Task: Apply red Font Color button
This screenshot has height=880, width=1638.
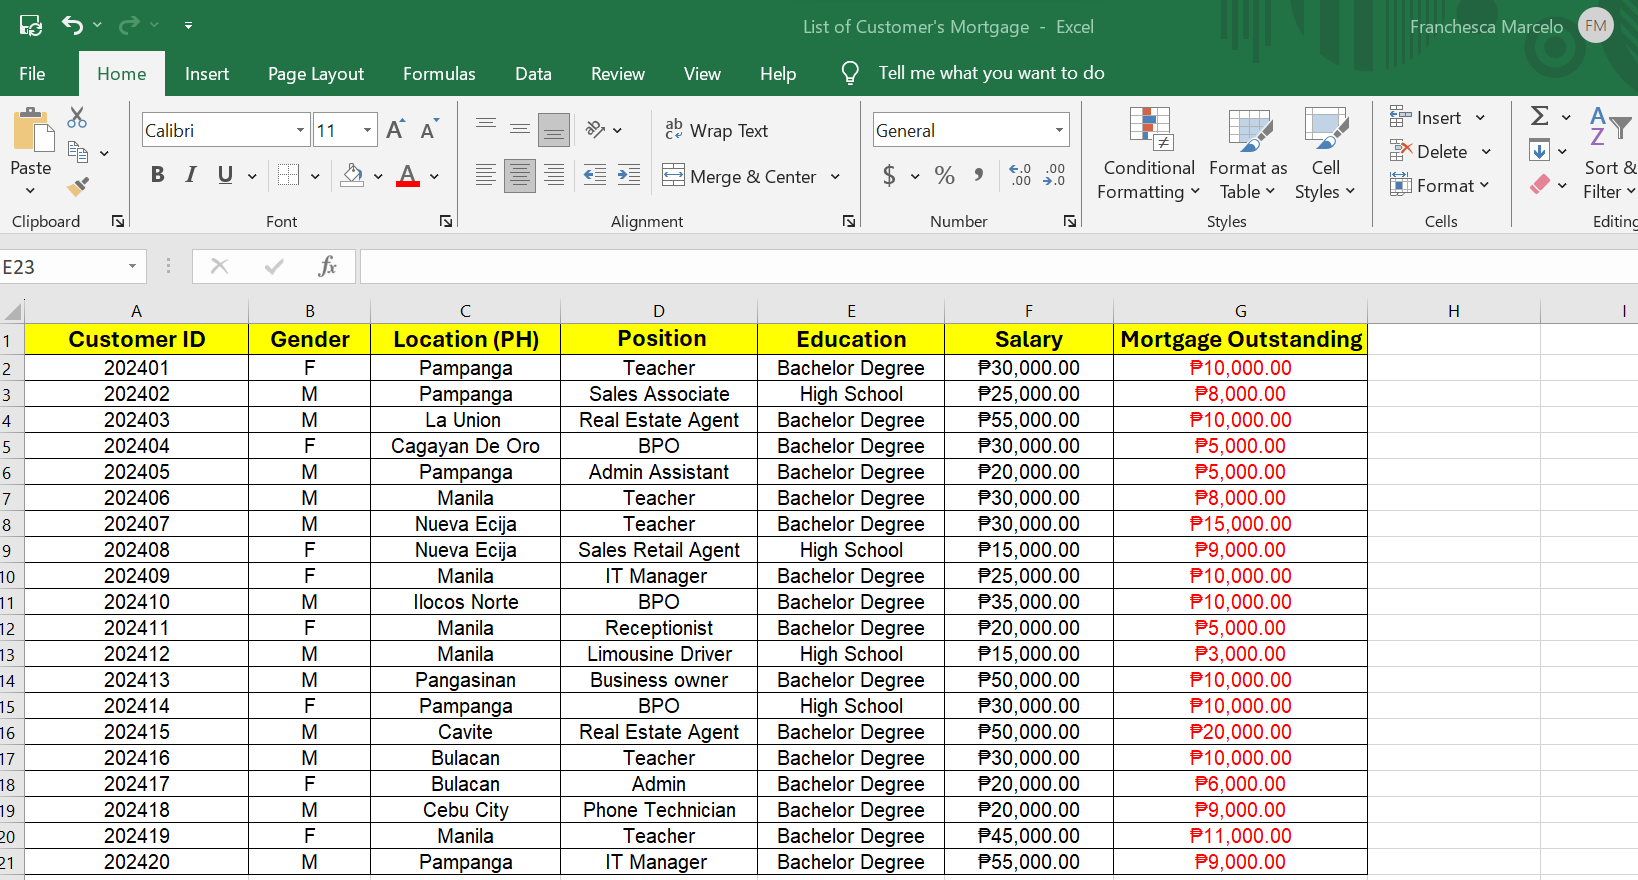Action: (x=408, y=175)
